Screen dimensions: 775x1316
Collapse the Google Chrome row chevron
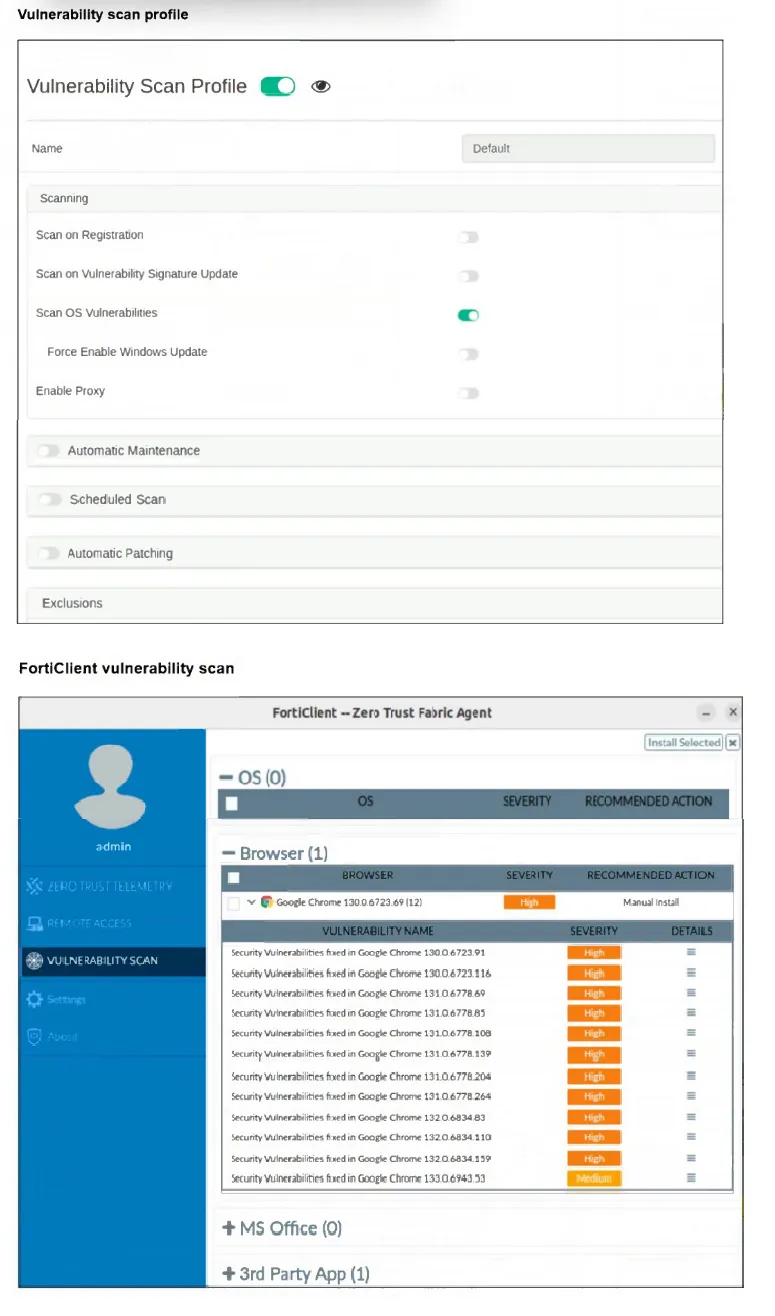pyautogui.click(x=251, y=902)
